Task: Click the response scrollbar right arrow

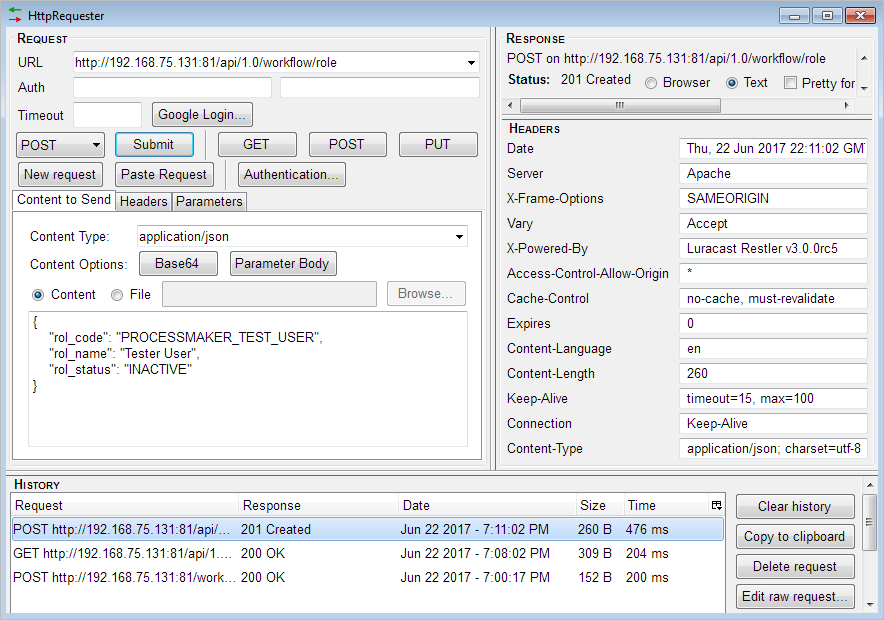Action: tap(861, 105)
